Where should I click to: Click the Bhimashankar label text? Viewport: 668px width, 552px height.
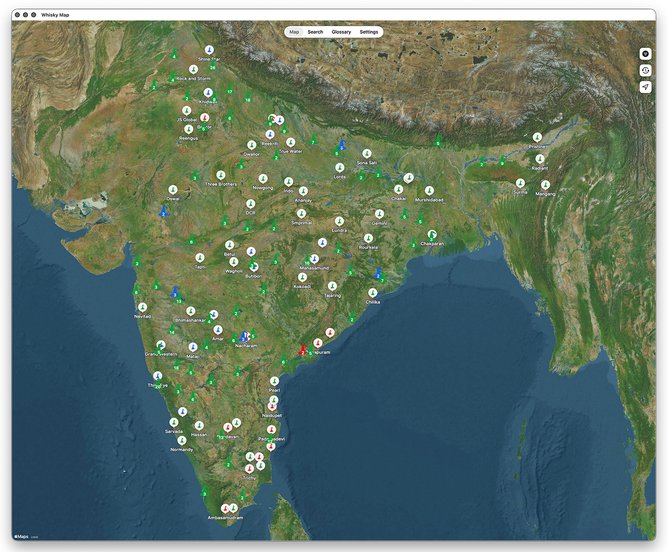[x=190, y=320]
